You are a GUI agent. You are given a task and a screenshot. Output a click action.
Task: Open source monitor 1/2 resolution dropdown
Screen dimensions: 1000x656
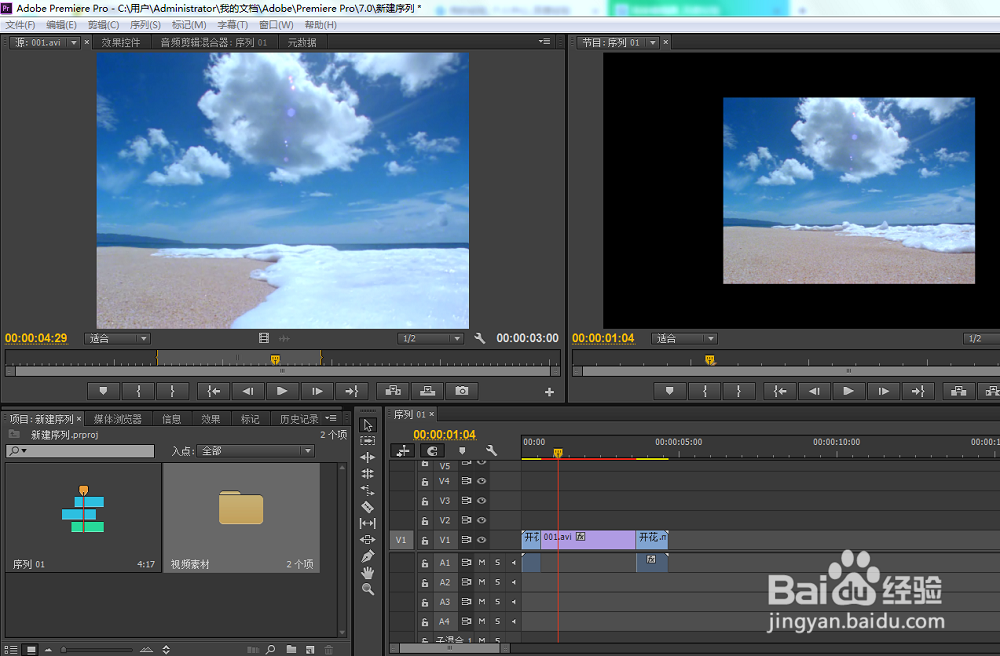pos(430,339)
